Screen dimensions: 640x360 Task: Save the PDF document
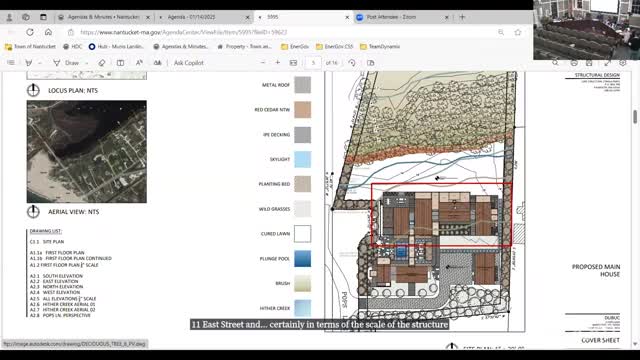tap(589, 63)
